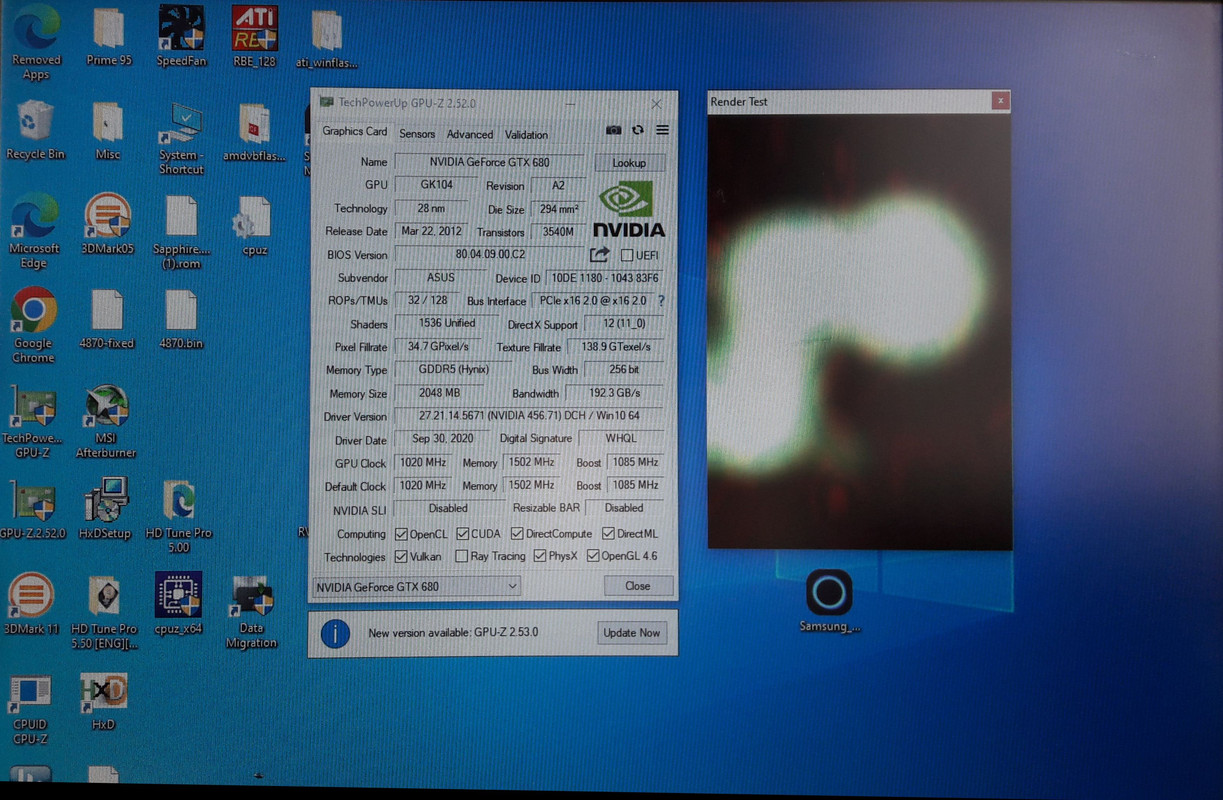Click the Digital Signature WHQL value
Image resolution: width=1223 pixels, height=800 pixels.
pyautogui.click(x=621, y=438)
